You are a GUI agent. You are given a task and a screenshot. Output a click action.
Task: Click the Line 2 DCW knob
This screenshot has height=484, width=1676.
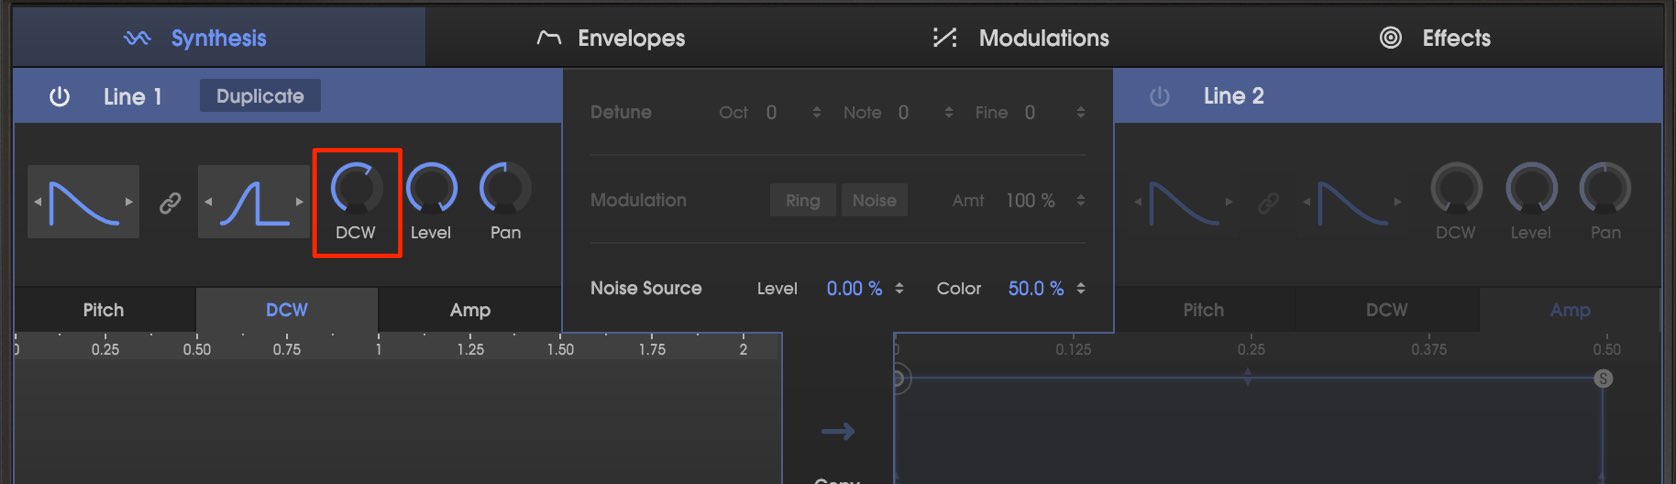1456,188
